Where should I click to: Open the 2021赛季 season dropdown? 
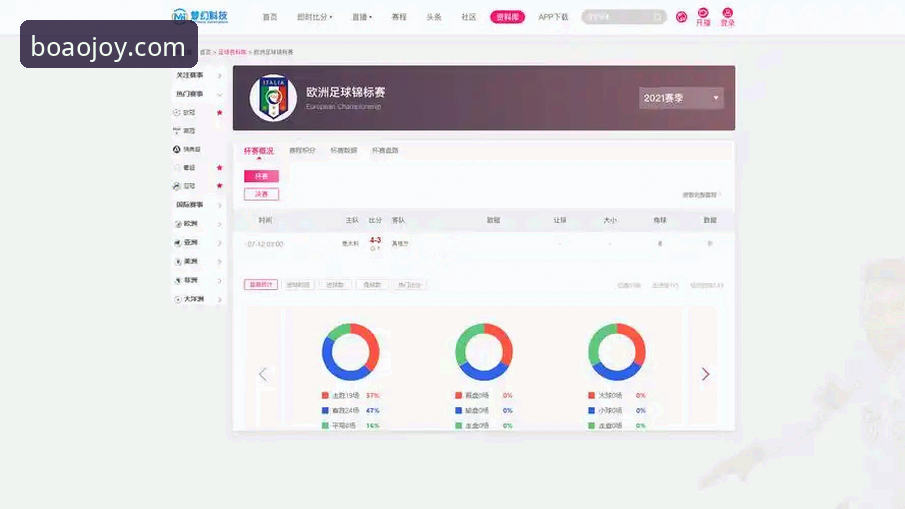[x=681, y=98]
